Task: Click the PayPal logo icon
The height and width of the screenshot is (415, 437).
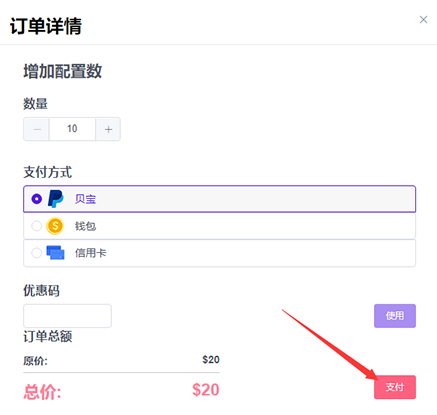Action: (x=55, y=199)
